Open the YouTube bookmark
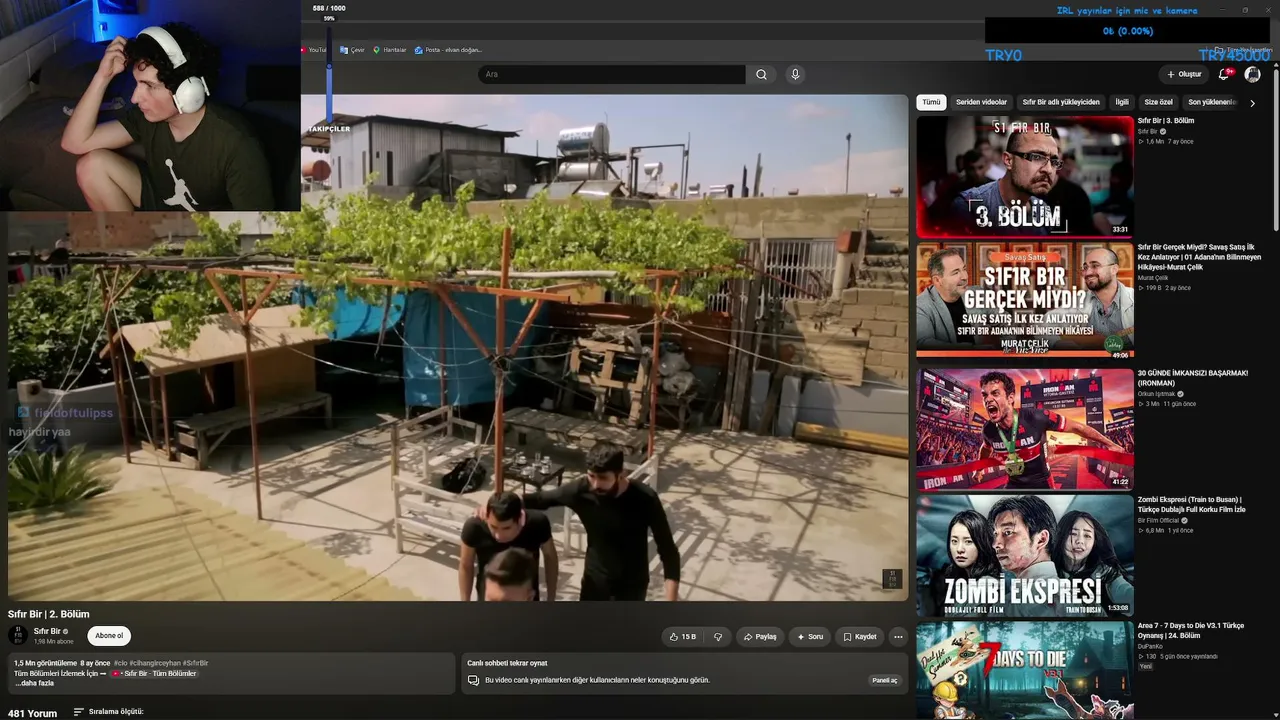Image resolution: width=1280 pixels, height=720 pixels. (314, 50)
